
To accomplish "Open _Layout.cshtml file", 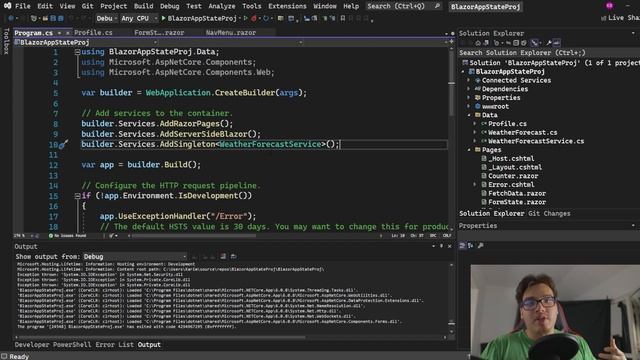I will (x=515, y=167).
